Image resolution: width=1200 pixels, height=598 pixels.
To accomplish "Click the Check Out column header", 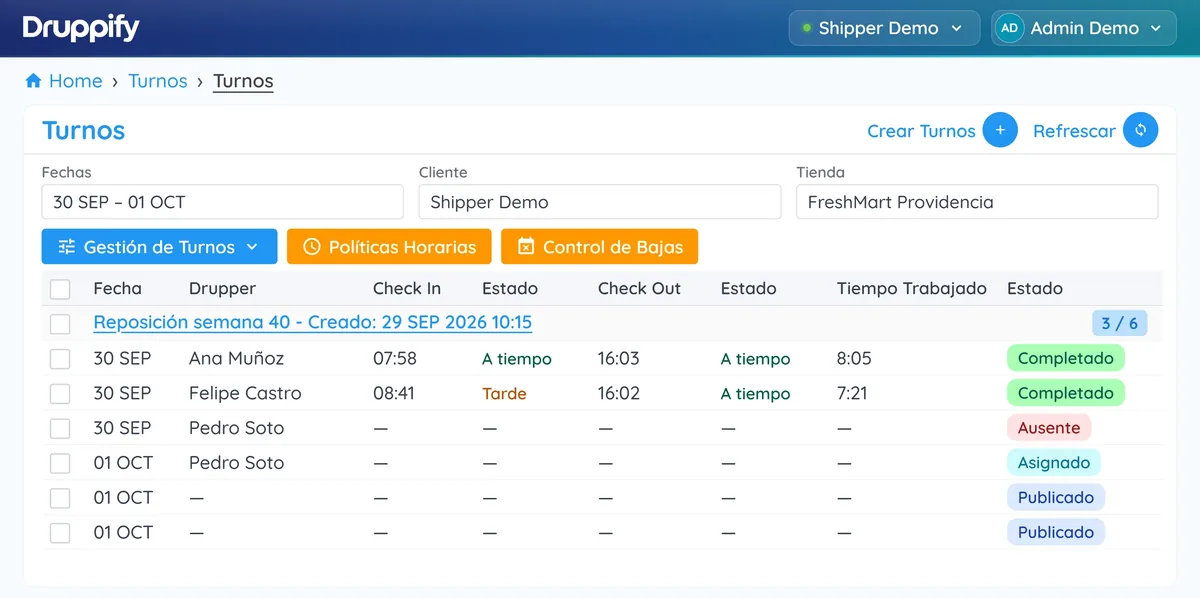I will pyautogui.click(x=639, y=288).
